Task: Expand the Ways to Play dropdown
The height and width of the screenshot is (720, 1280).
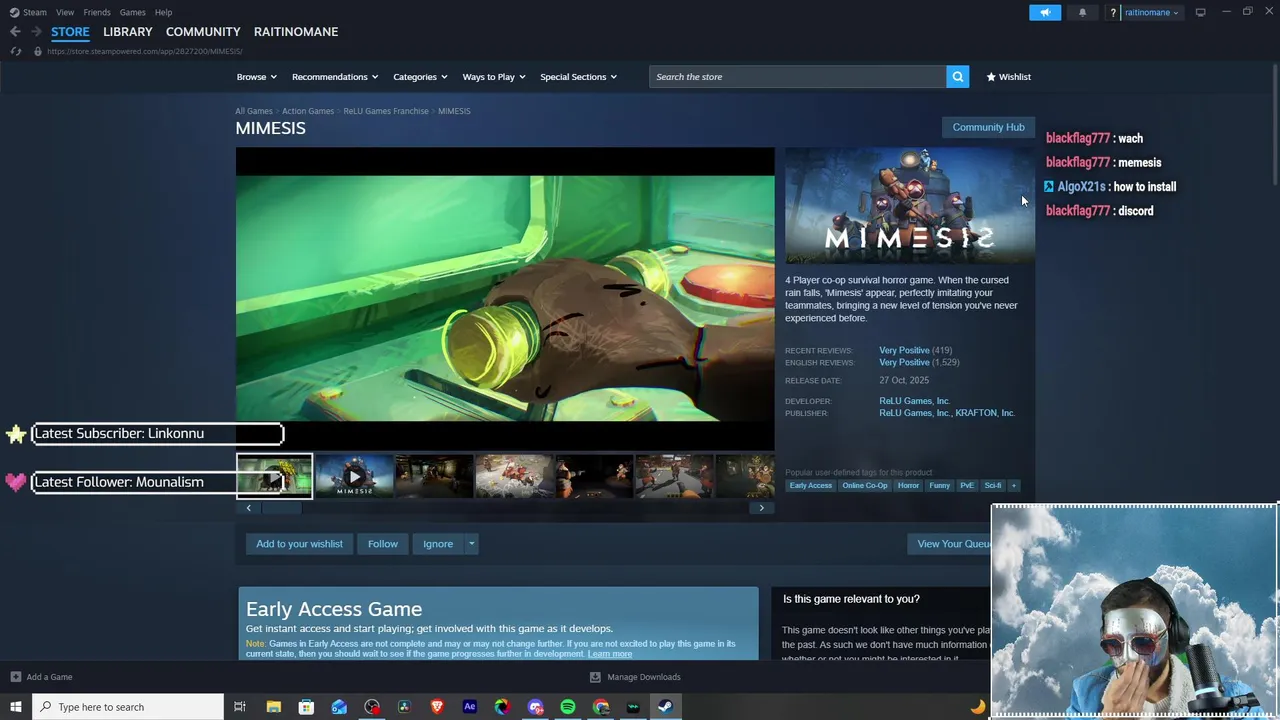Action: point(494,77)
